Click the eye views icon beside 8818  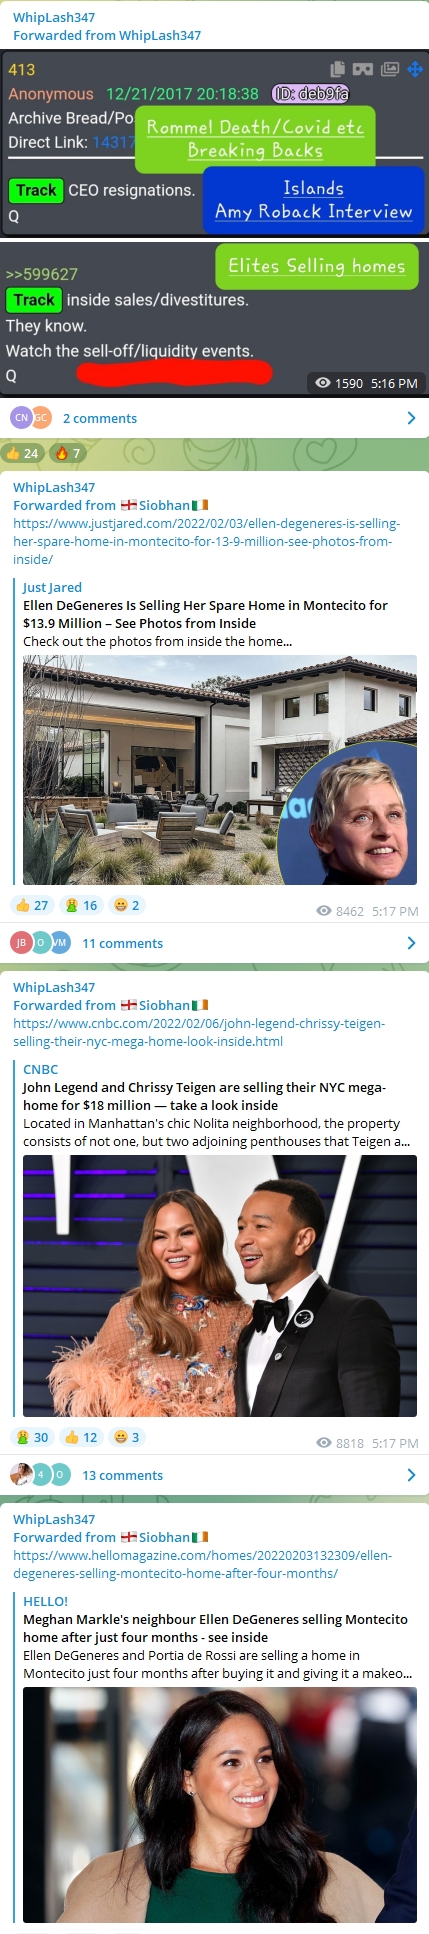click(x=324, y=1443)
